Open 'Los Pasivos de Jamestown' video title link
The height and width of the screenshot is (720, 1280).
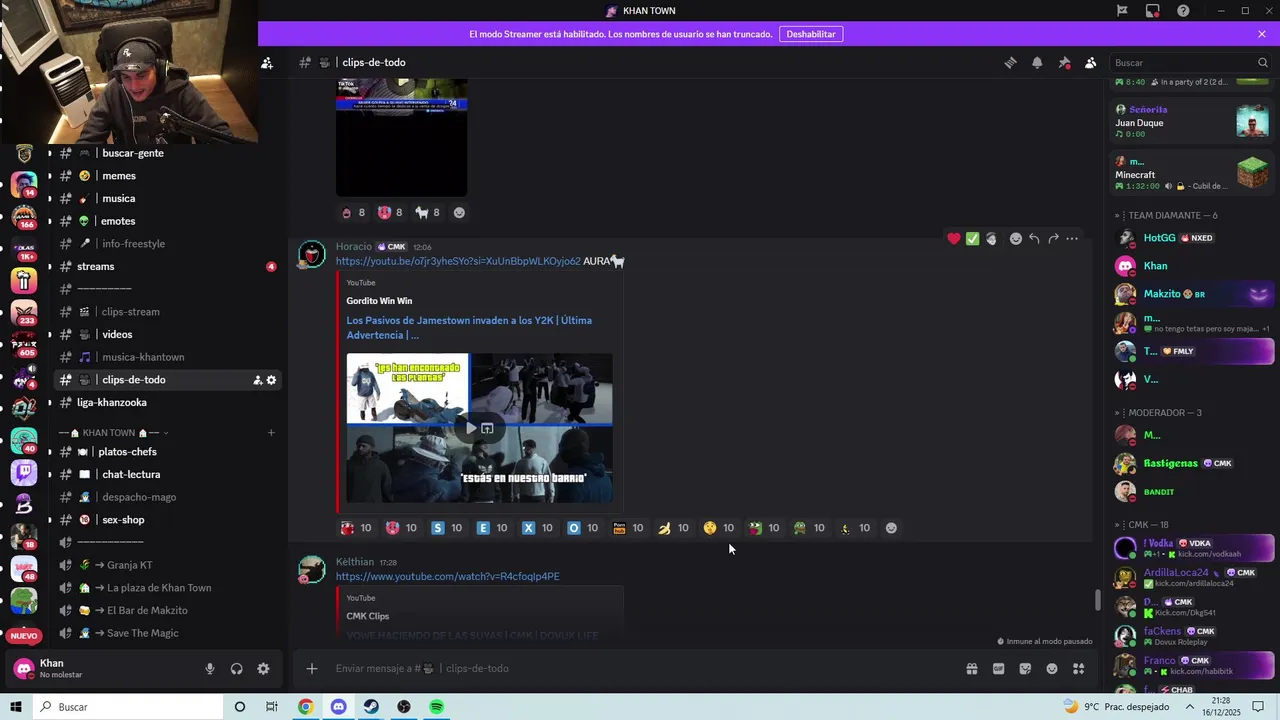pos(469,328)
